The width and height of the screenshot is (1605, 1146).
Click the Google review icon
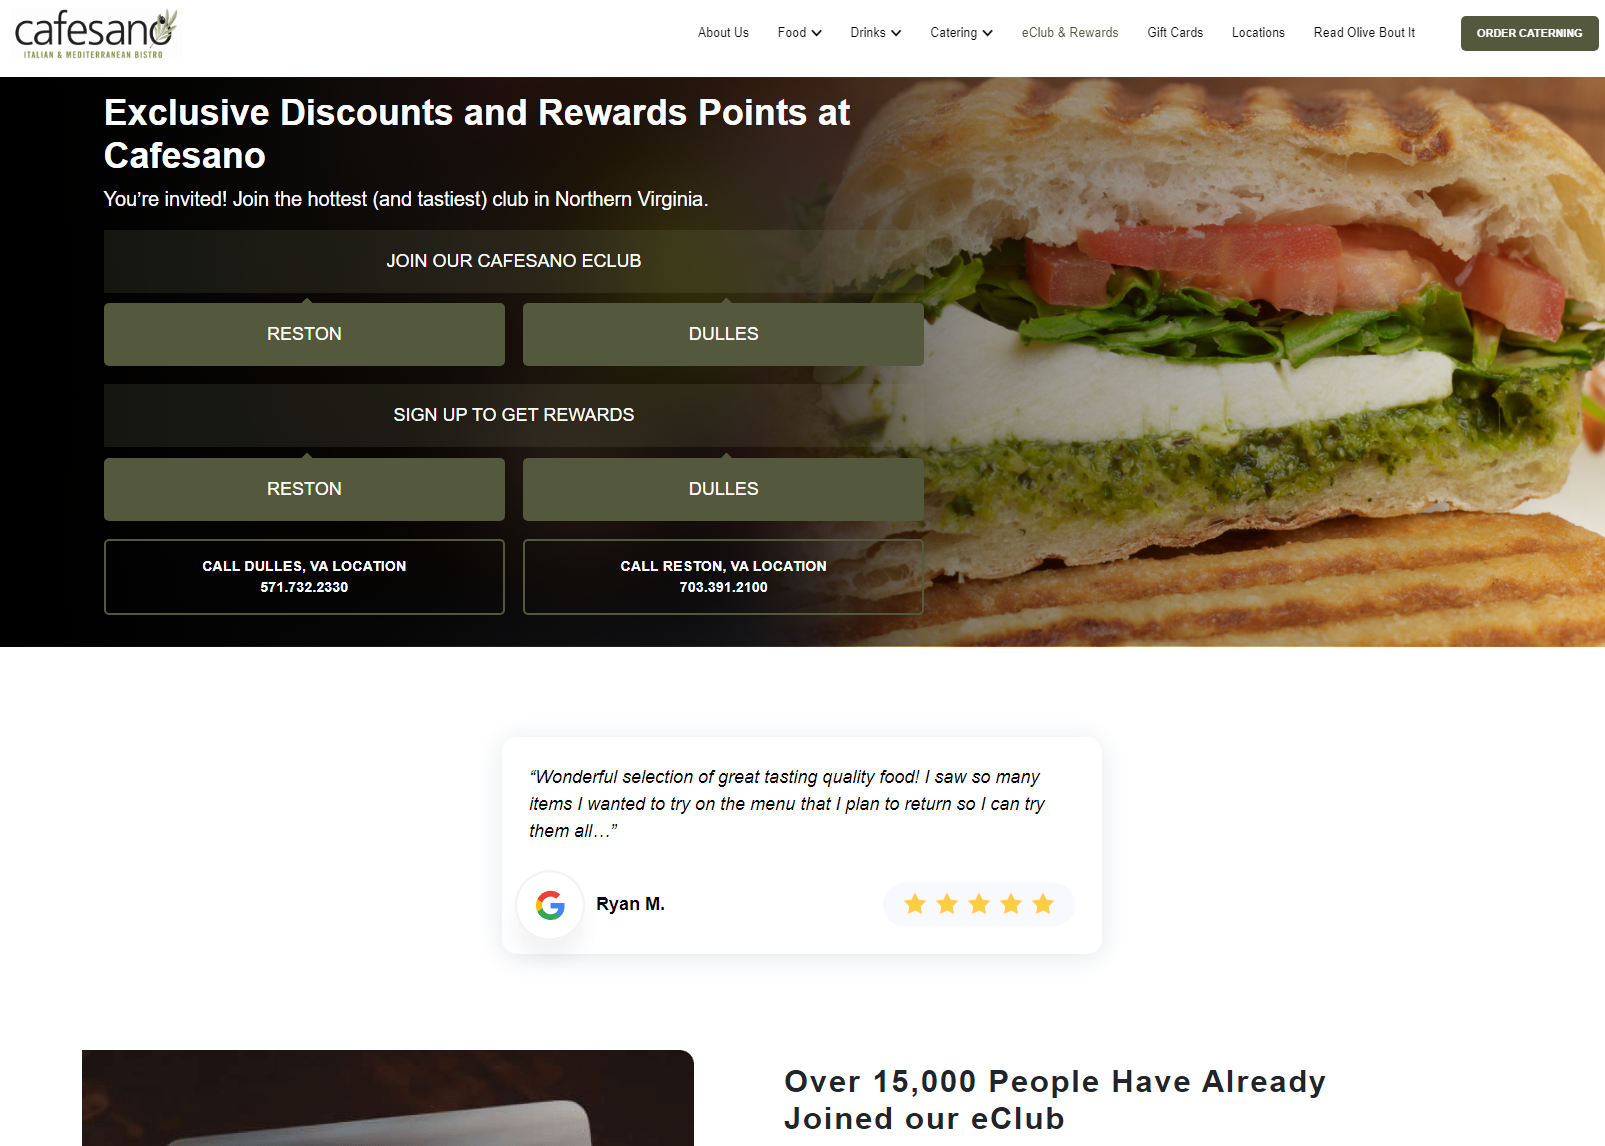pos(550,905)
